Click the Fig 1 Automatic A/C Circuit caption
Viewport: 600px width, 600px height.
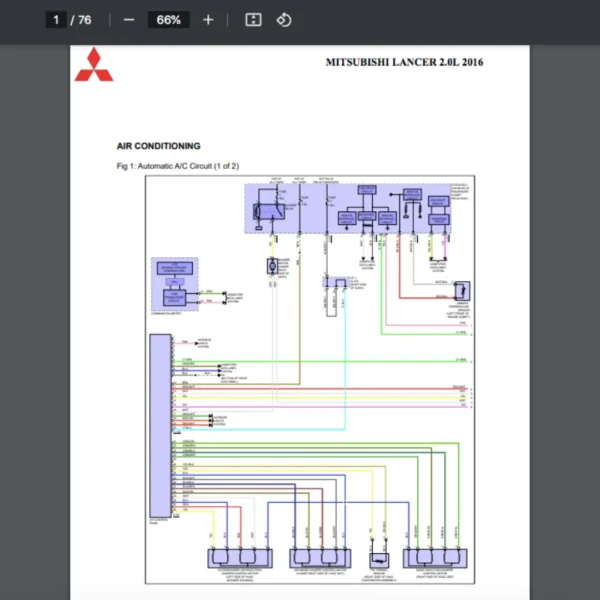pos(177,165)
